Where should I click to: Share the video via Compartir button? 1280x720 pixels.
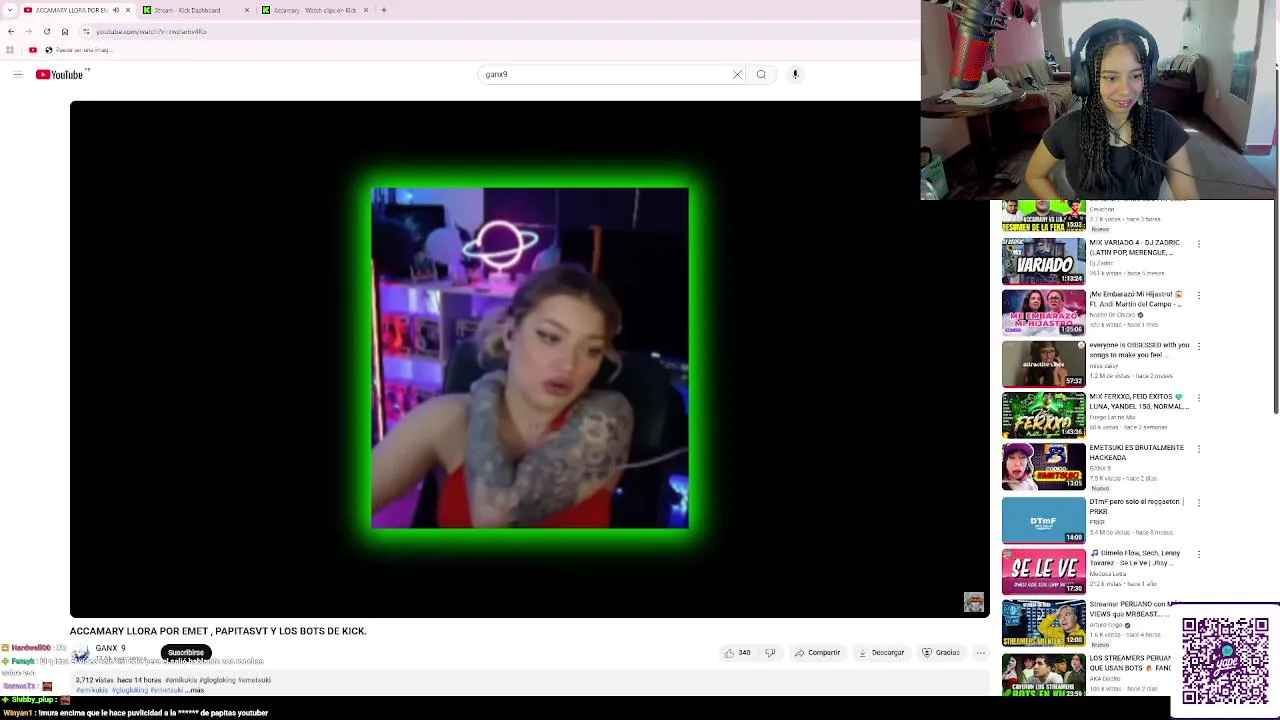point(817,653)
